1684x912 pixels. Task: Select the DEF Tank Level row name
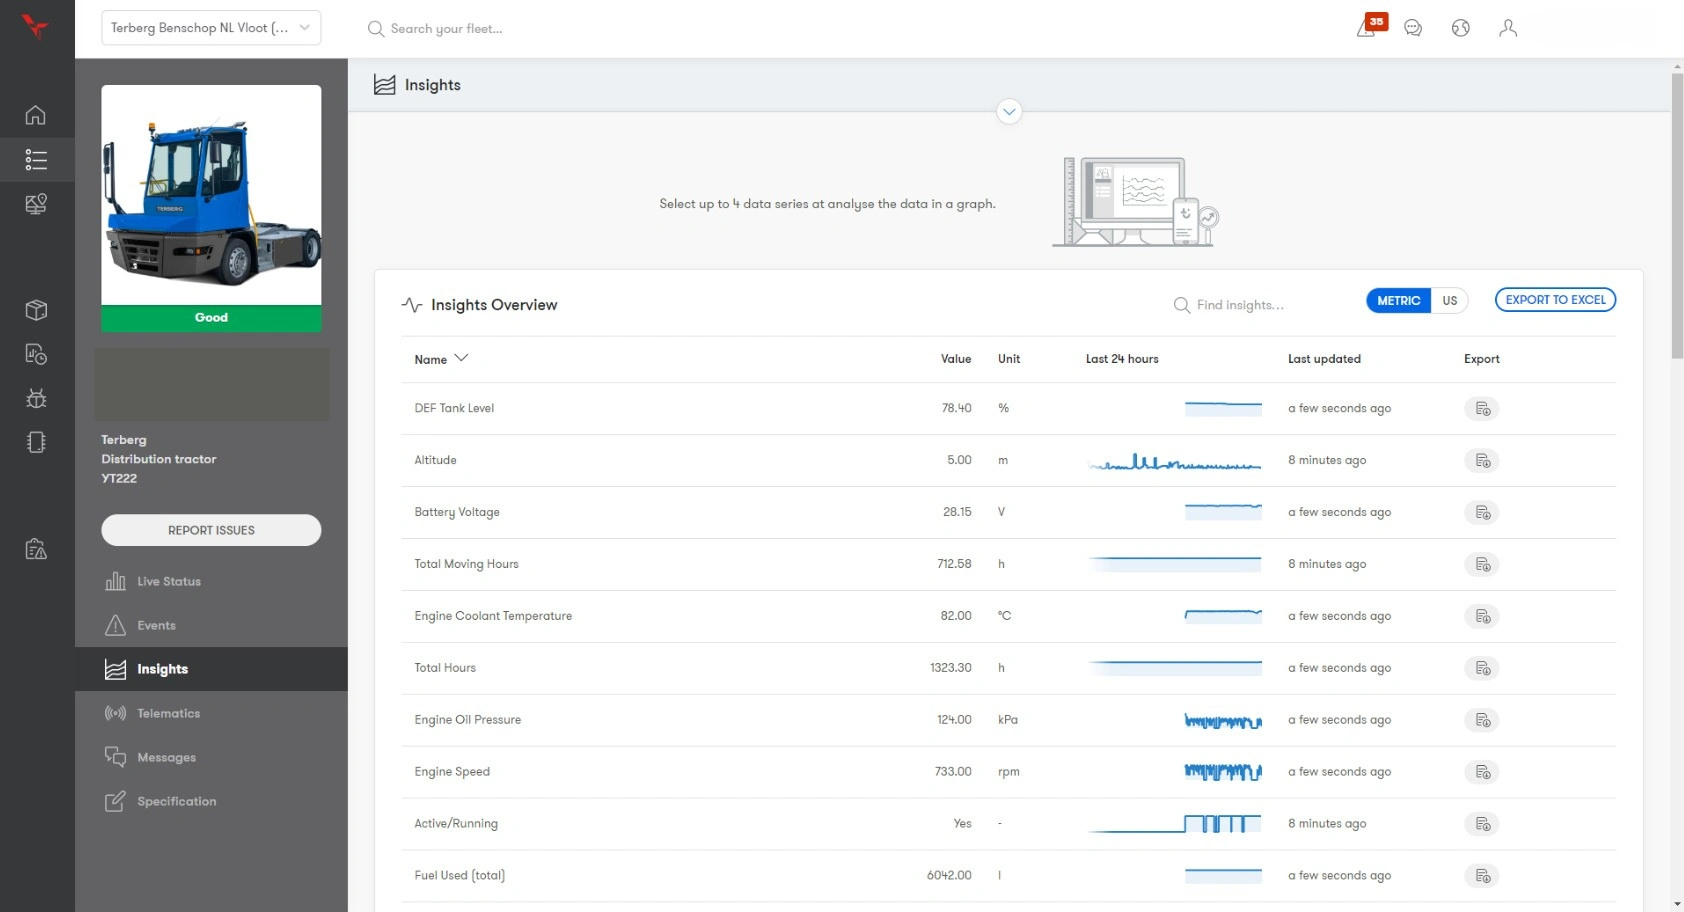[x=454, y=408]
